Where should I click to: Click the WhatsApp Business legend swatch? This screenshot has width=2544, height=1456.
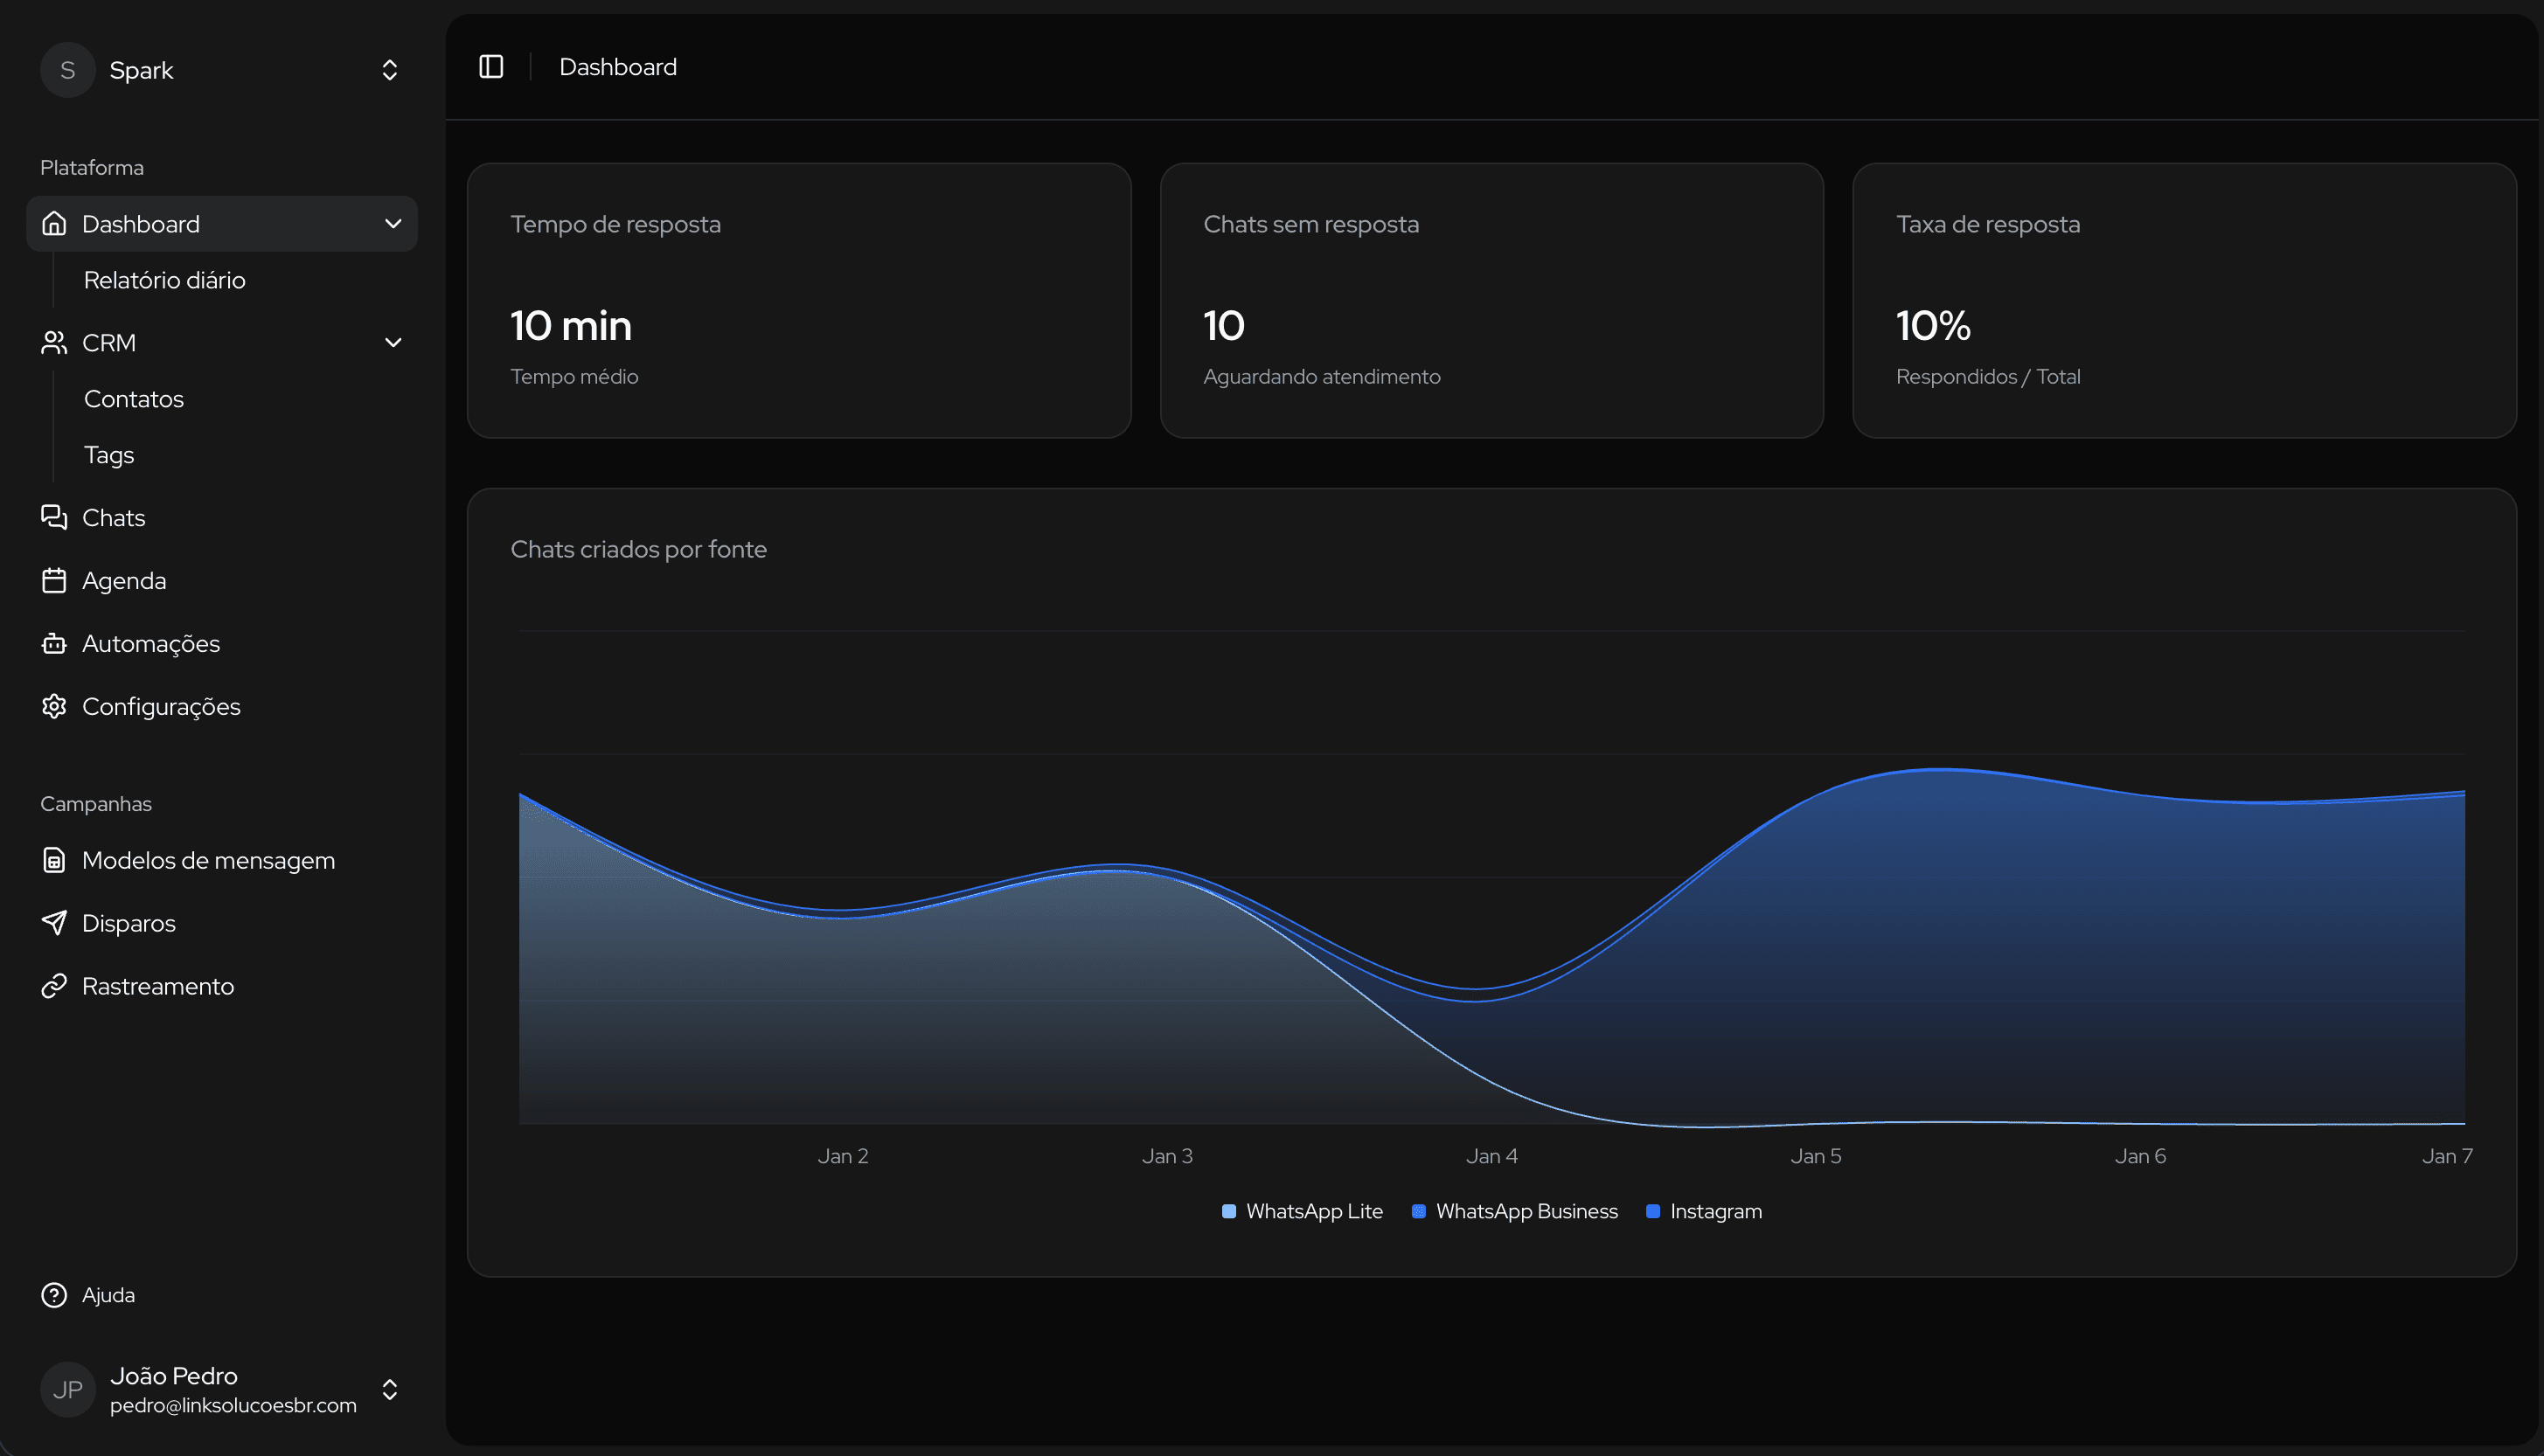[1418, 1212]
